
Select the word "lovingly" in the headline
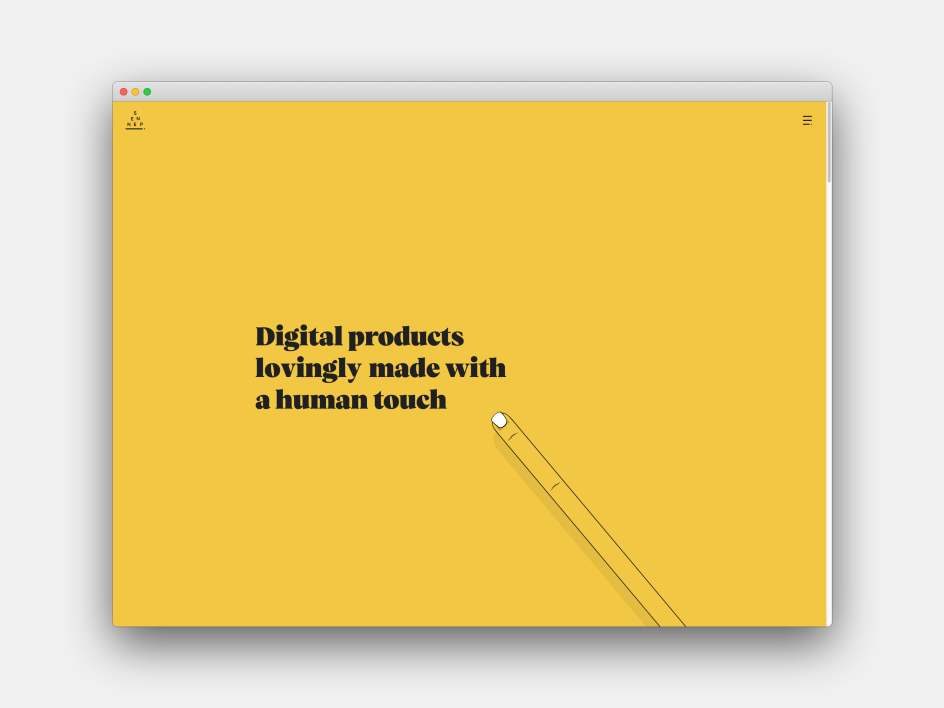(307, 369)
